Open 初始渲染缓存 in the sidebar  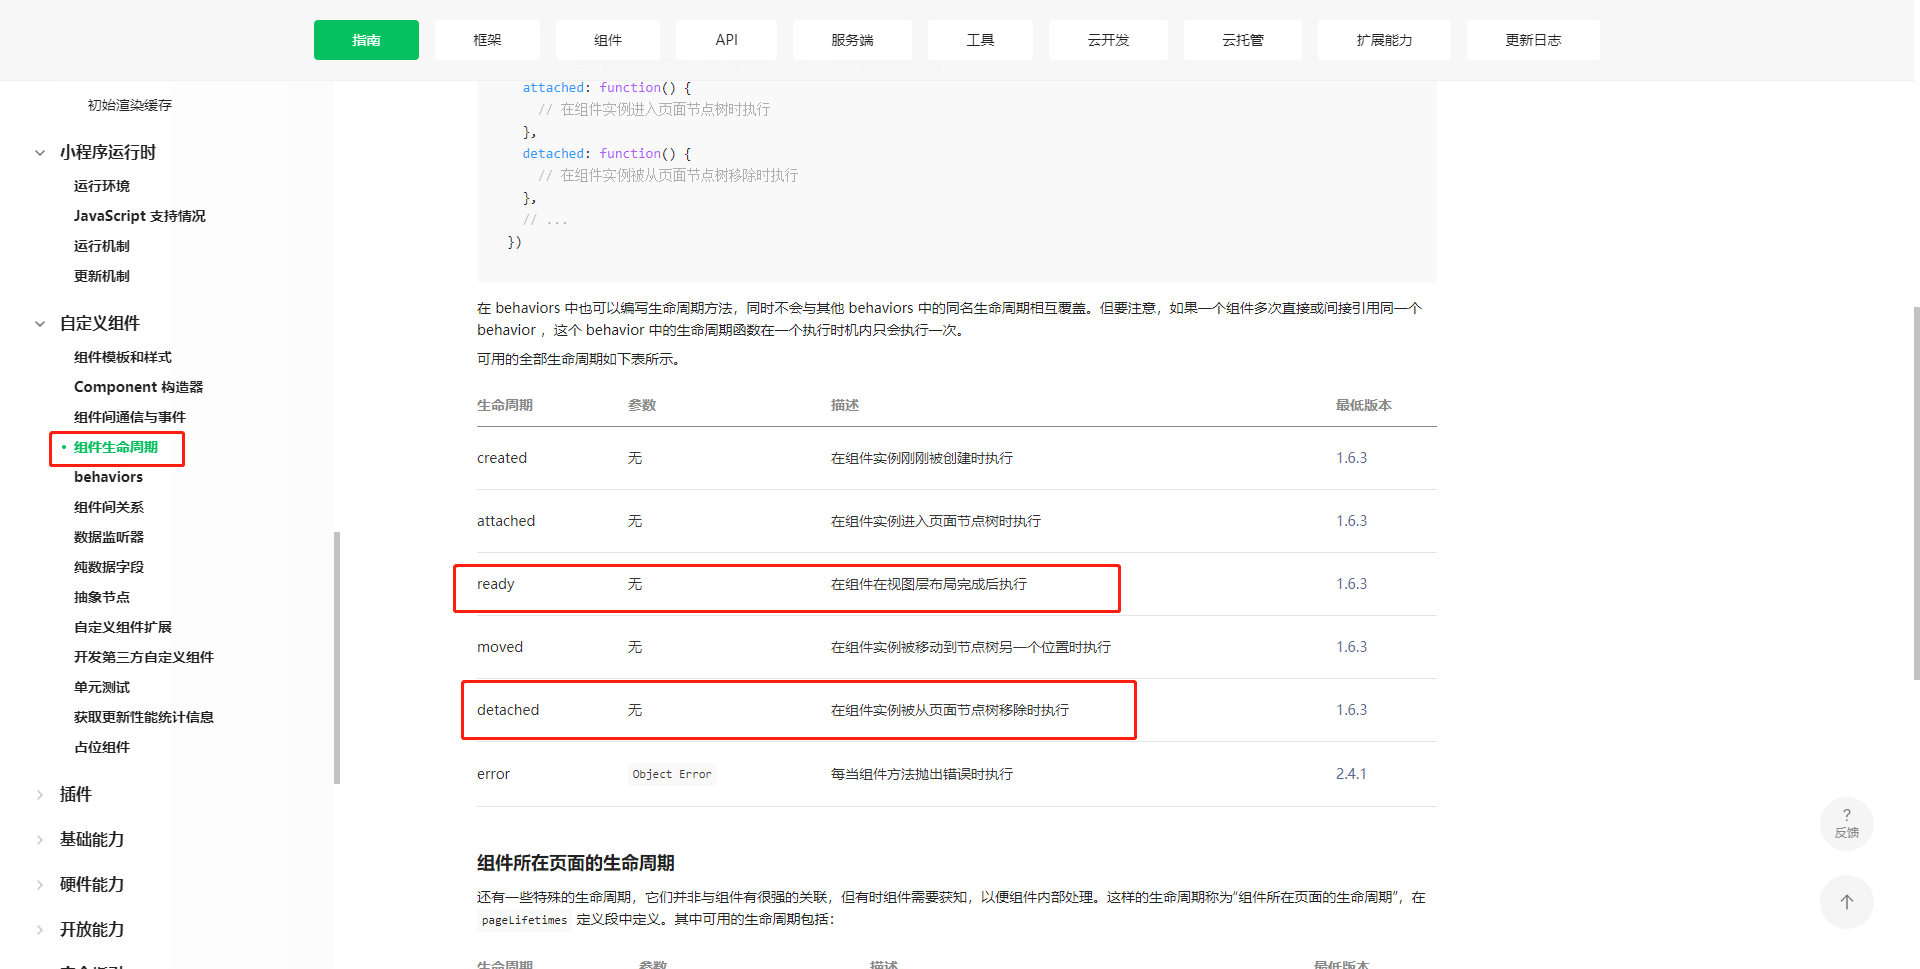[129, 105]
